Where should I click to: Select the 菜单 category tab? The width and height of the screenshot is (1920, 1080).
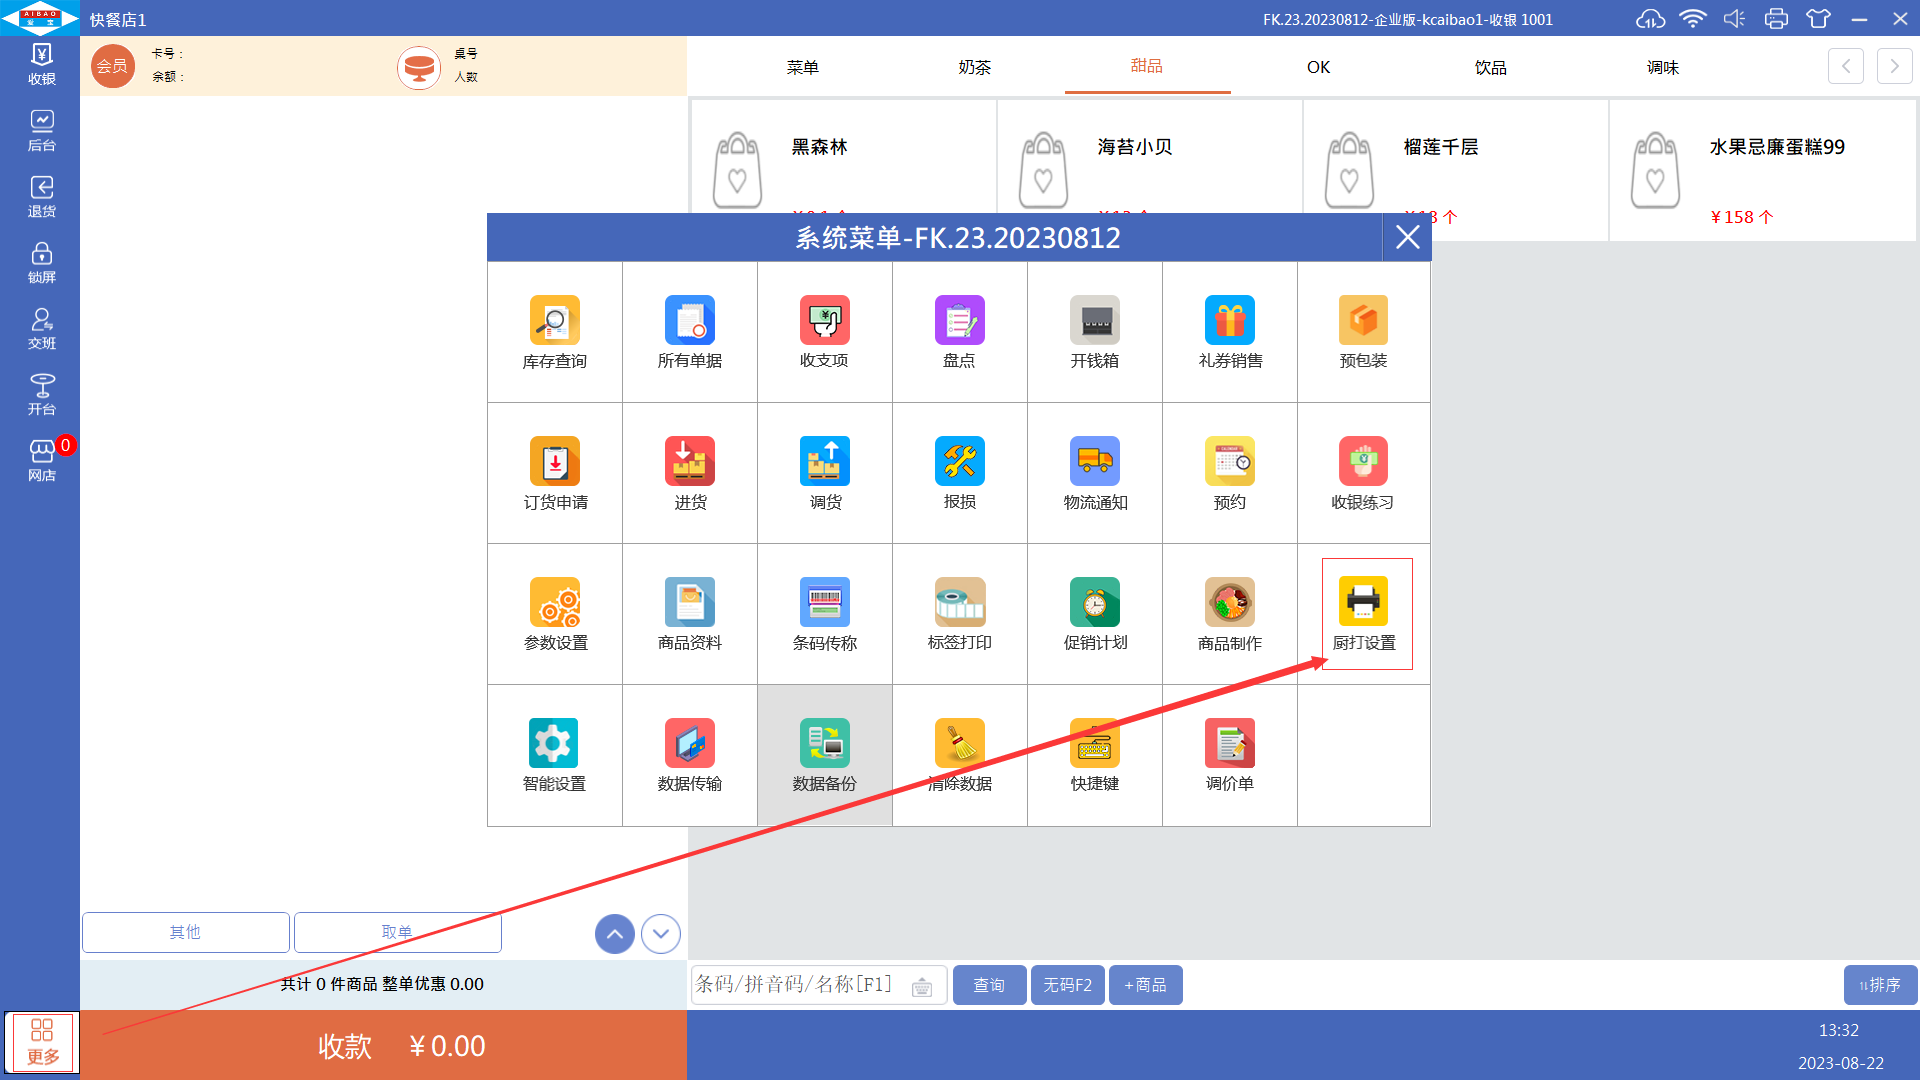click(802, 67)
